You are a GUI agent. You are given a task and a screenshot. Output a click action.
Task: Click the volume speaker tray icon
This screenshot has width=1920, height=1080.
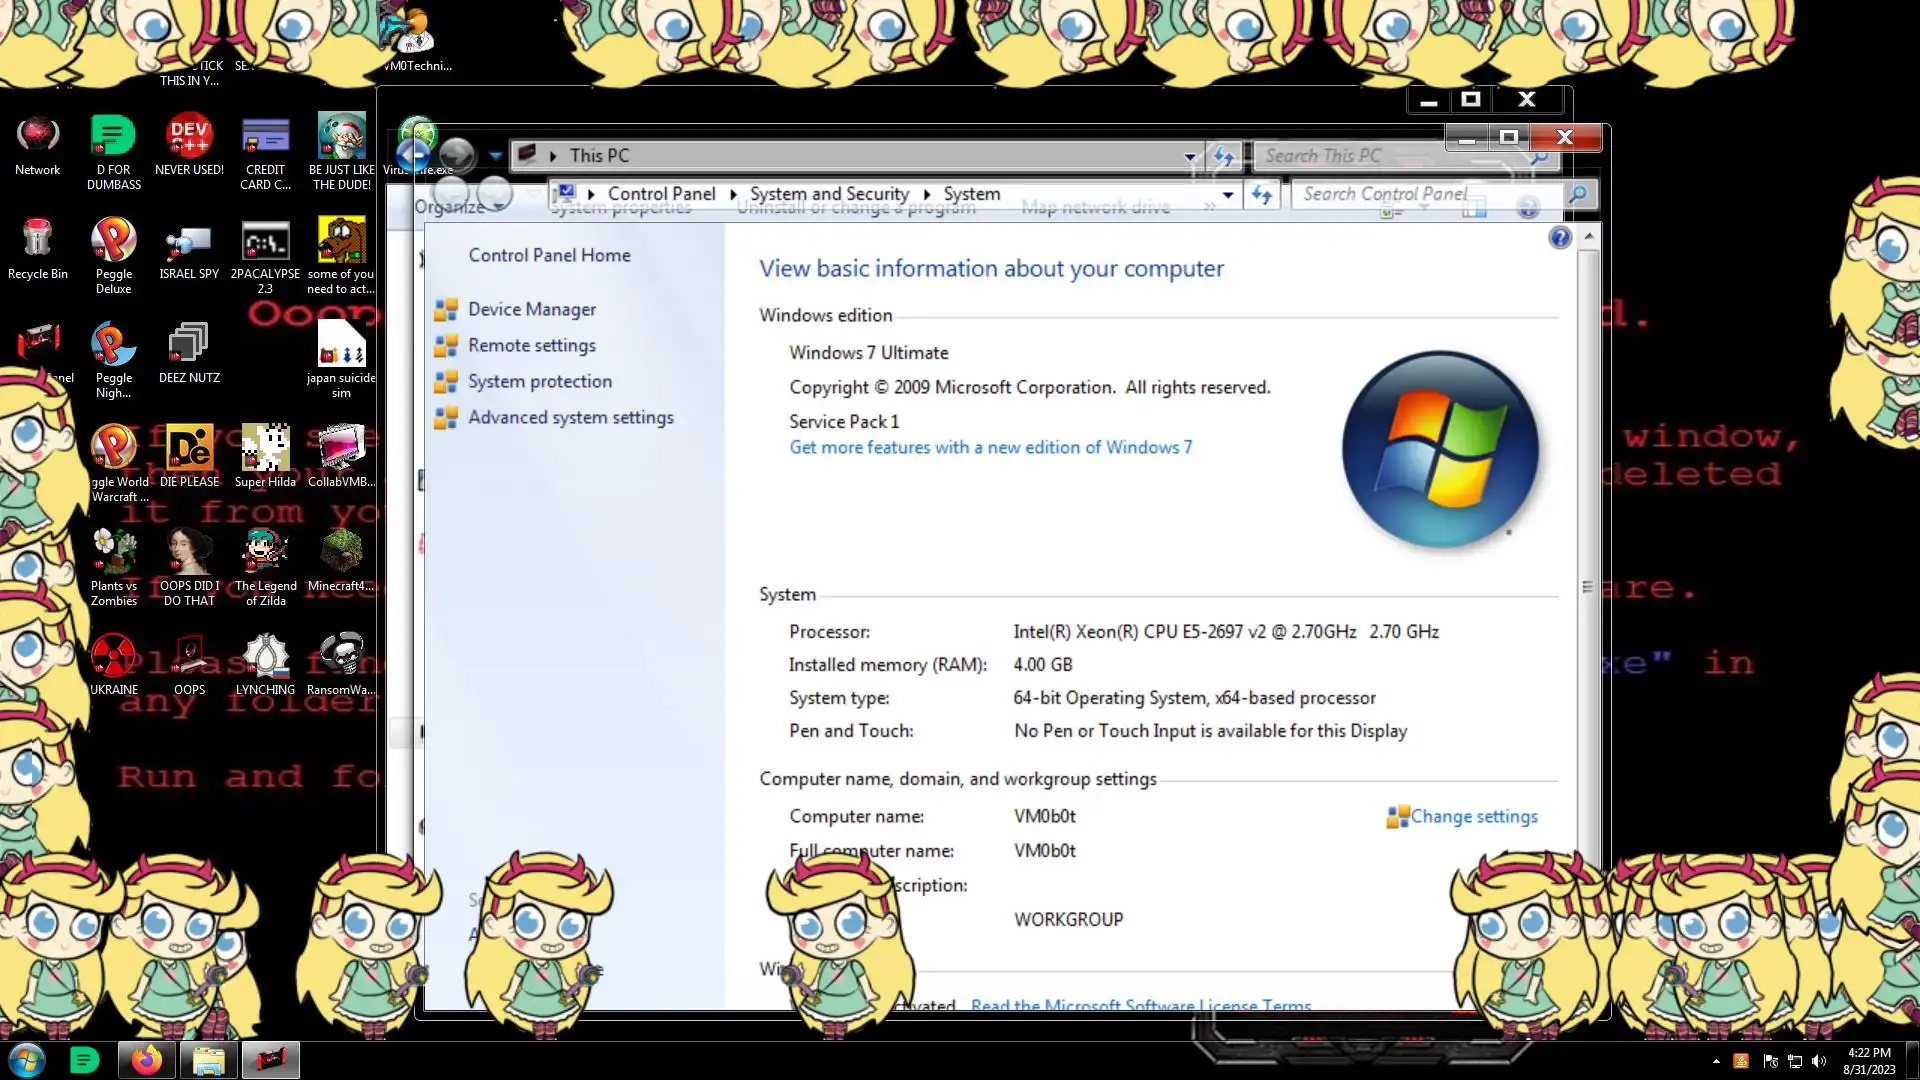coord(1819,1061)
